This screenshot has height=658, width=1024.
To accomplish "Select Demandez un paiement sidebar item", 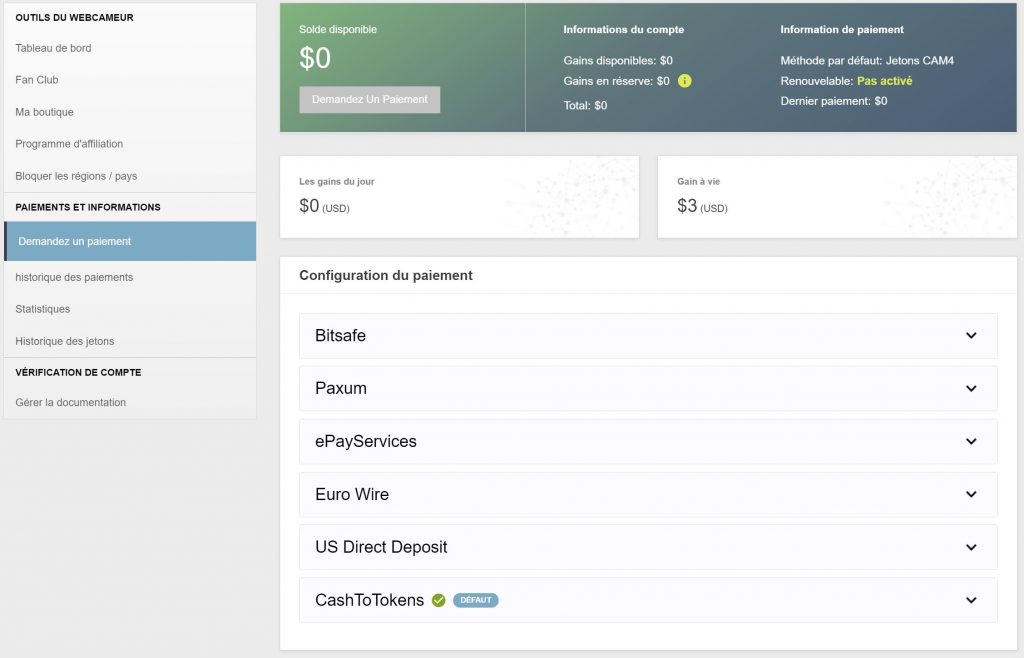I will [x=75, y=241].
